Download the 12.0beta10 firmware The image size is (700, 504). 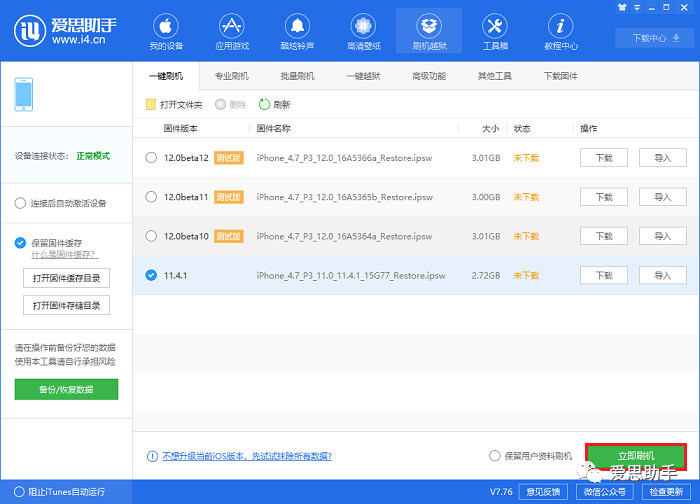[604, 236]
